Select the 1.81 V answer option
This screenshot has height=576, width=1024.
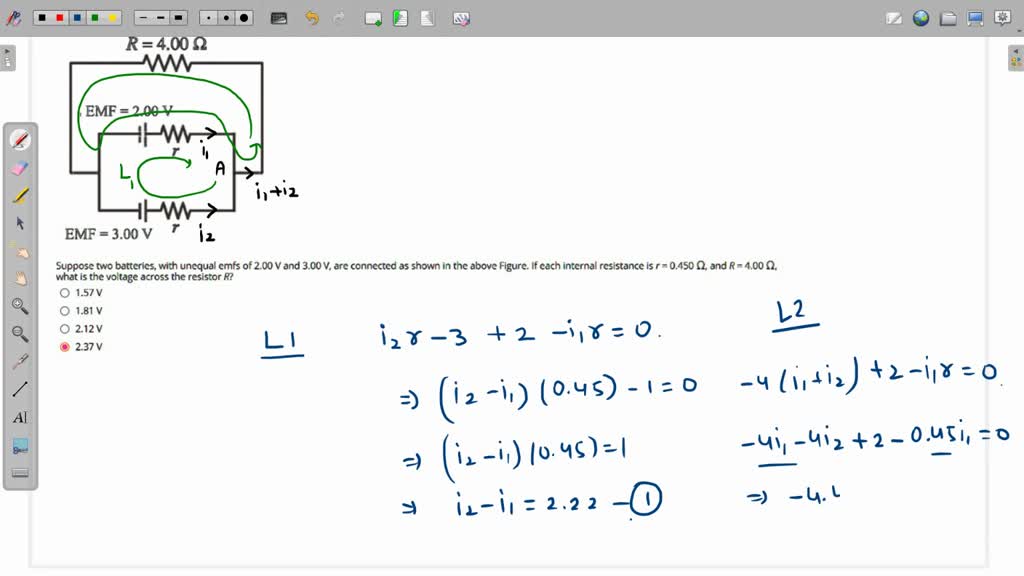click(x=65, y=310)
